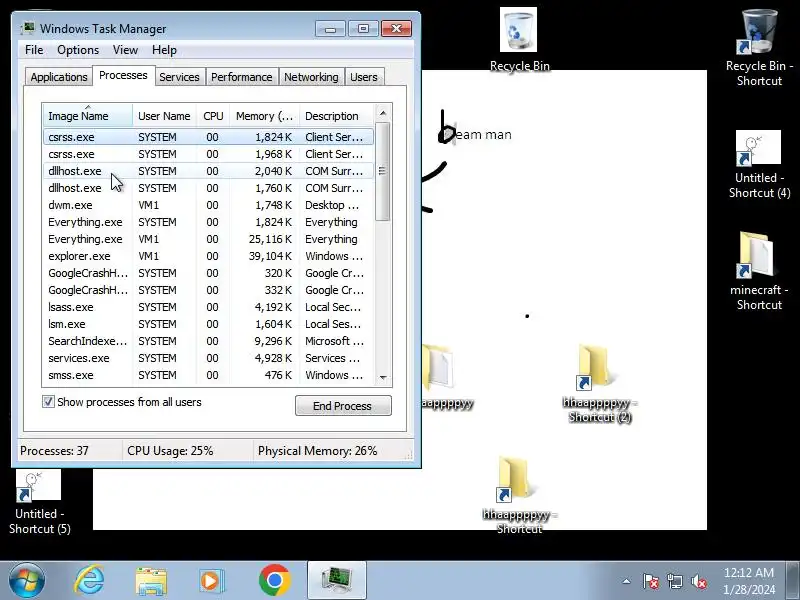Select the dllhost.exe row using 1,760 K
Image resolution: width=800 pixels, height=600 pixels.
point(209,188)
